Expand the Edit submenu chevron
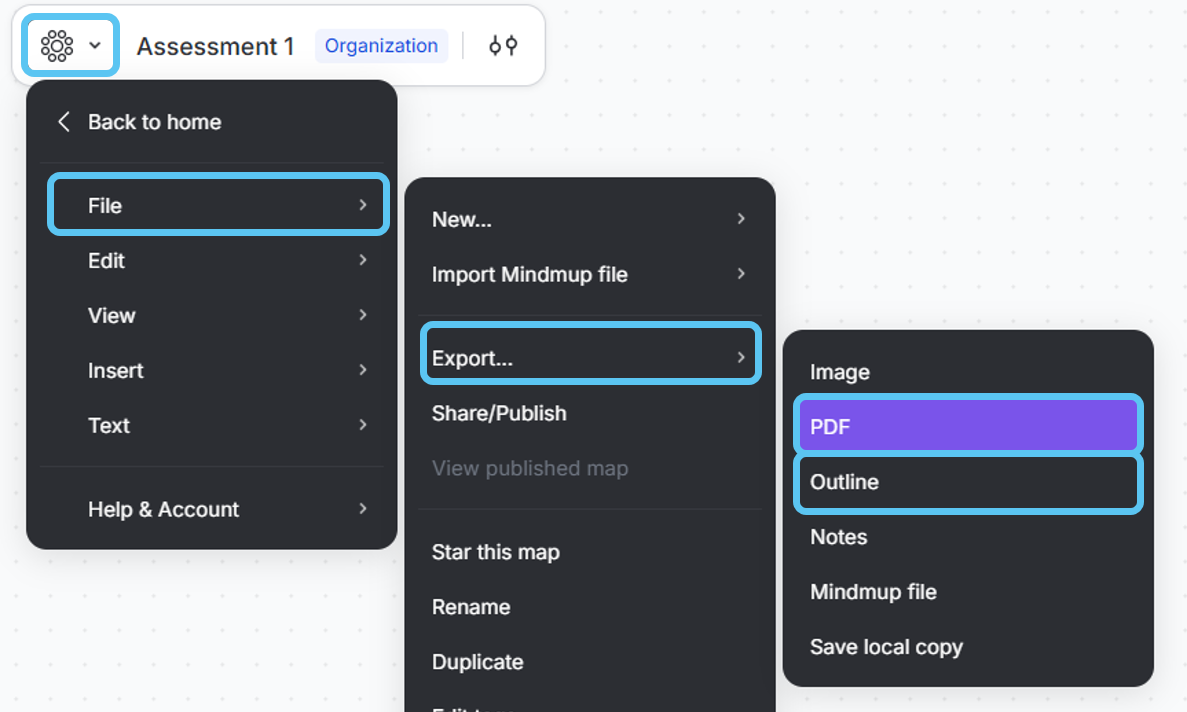Screen dimensions: 1187x712 (x=363, y=260)
